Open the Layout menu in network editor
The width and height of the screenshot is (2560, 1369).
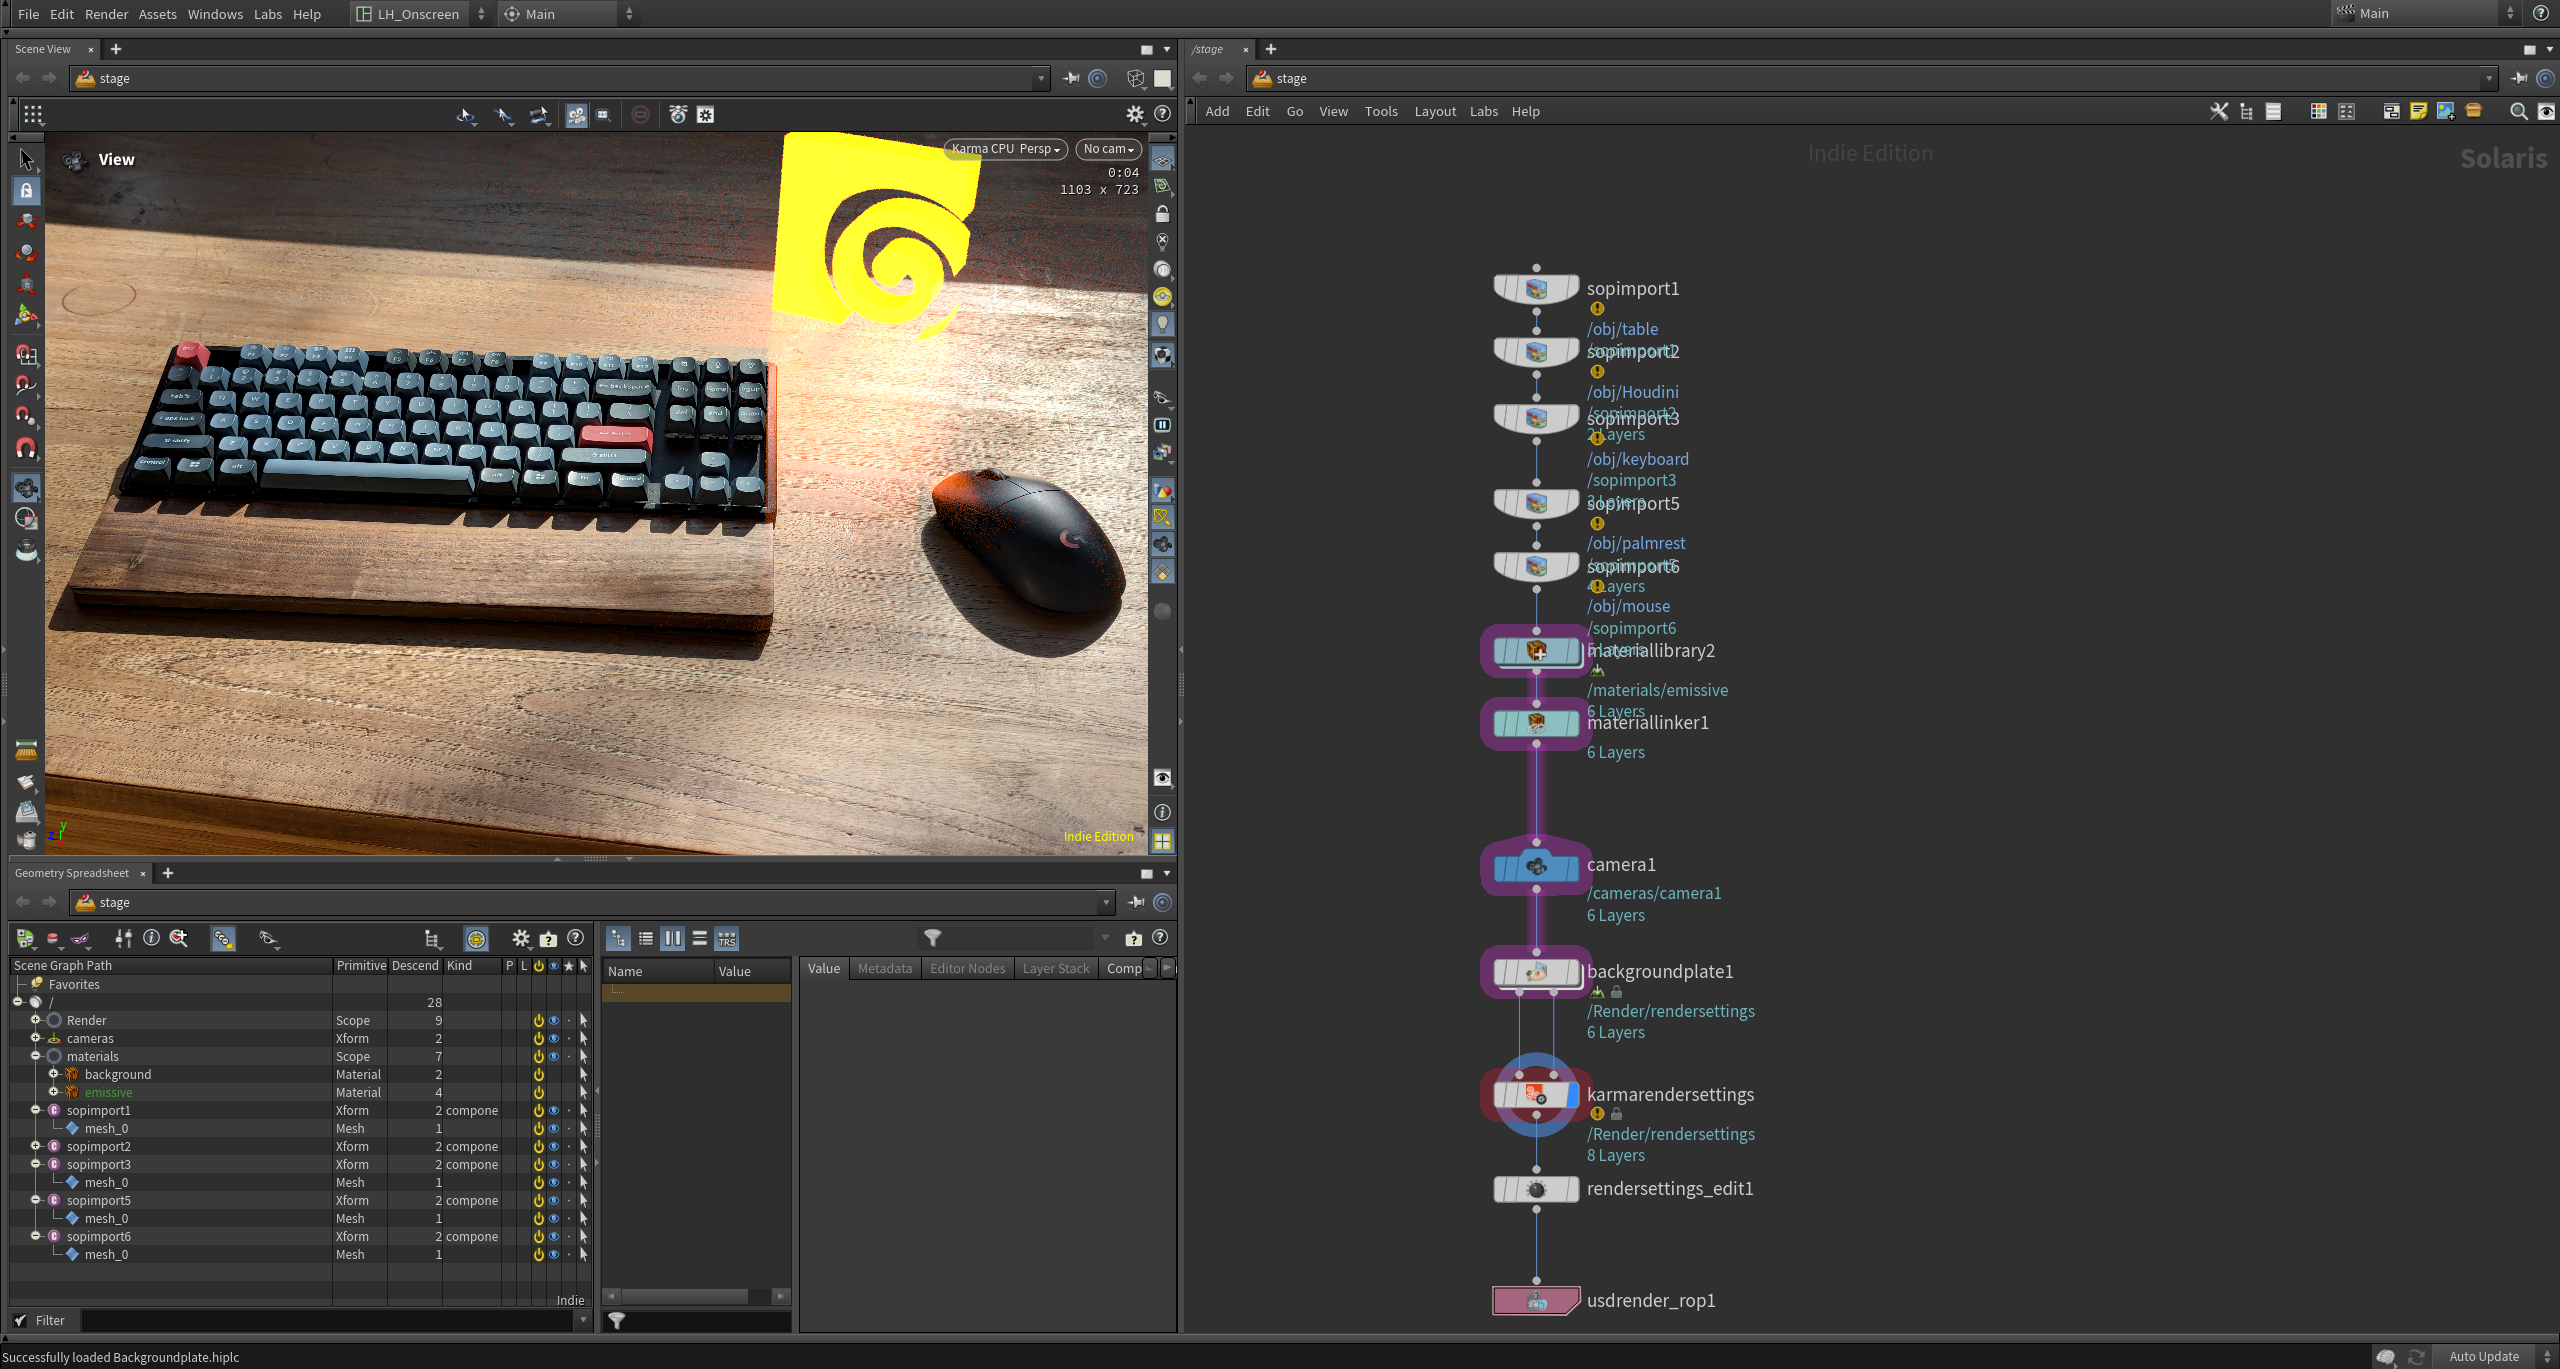(1434, 111)
